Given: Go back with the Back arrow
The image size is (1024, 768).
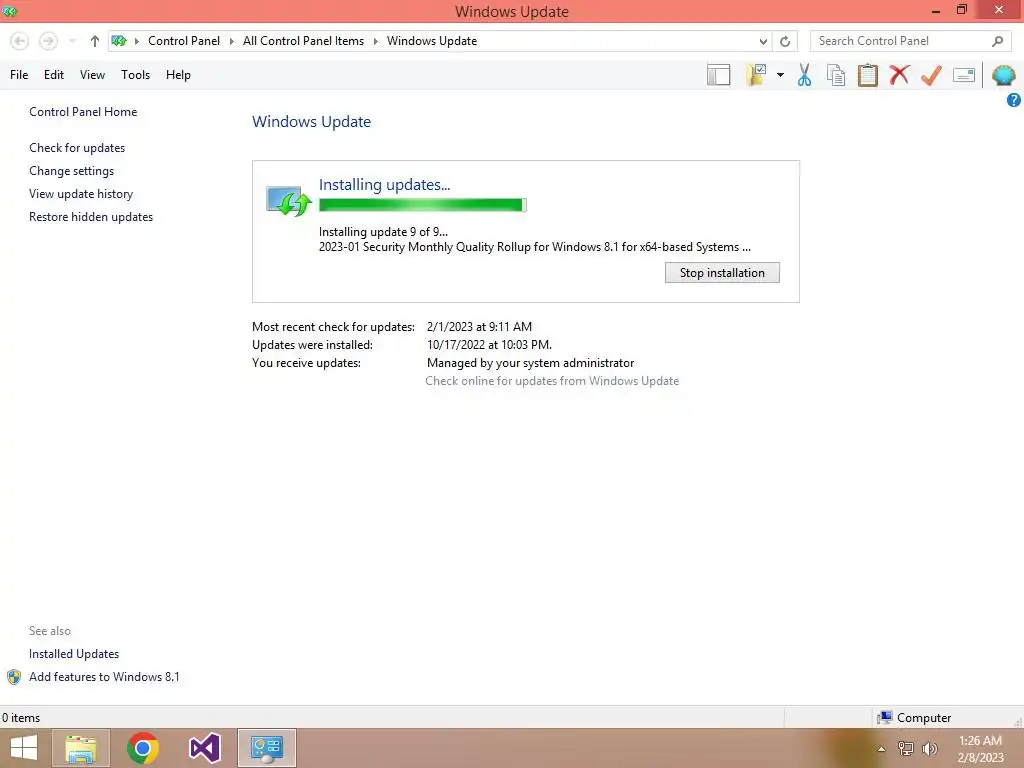Looking at the screenshot, I should coord(20,41).
